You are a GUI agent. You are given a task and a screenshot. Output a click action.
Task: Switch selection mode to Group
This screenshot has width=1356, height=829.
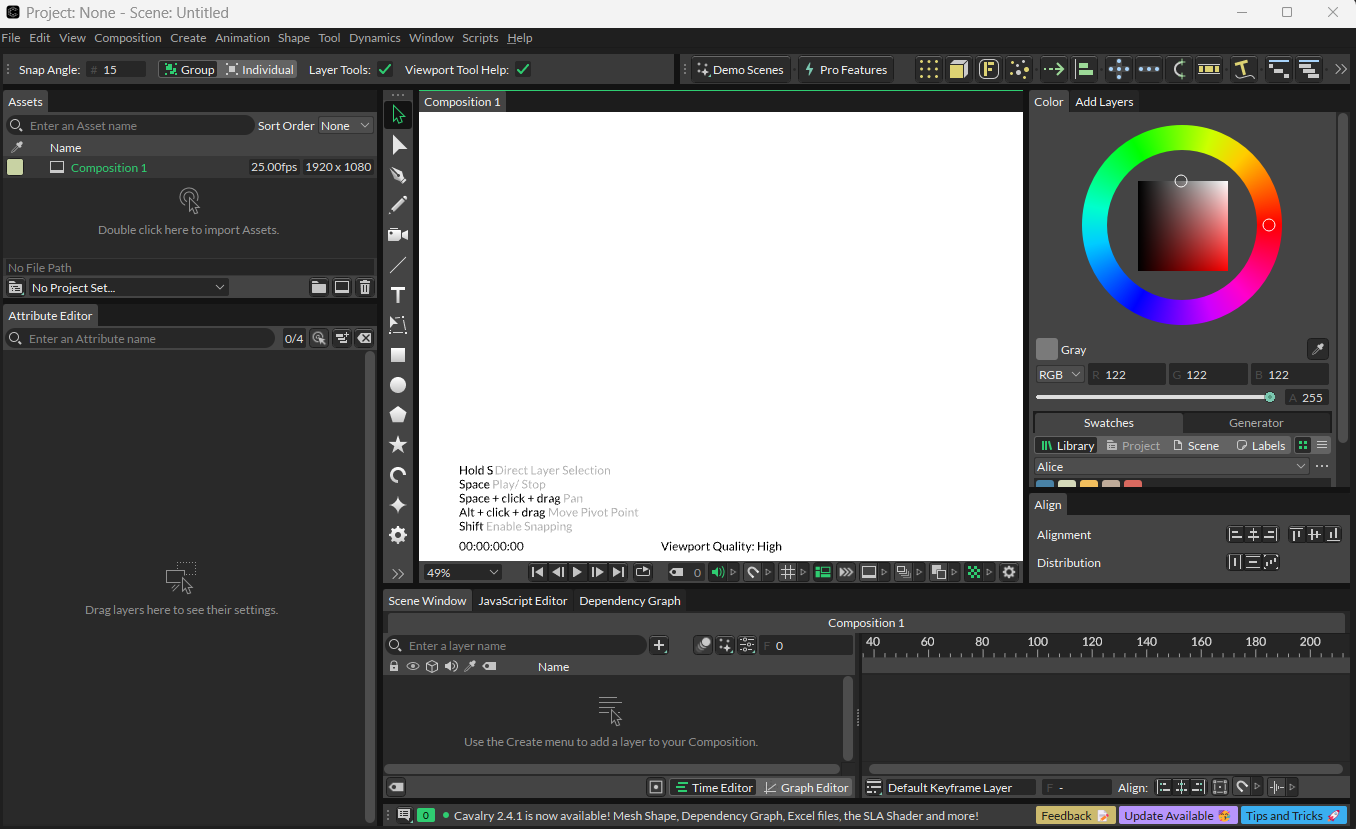[x=189, y=69]
